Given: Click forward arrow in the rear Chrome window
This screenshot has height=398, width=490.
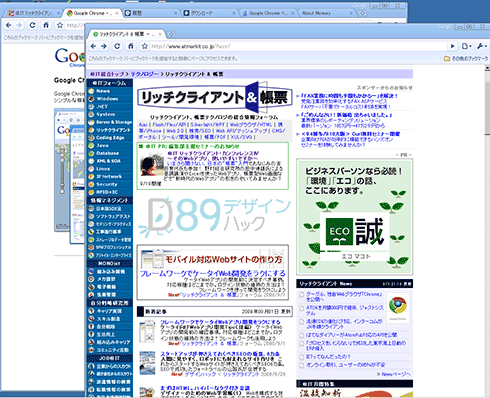Looking at the screenshot, I should click(19, 25).
